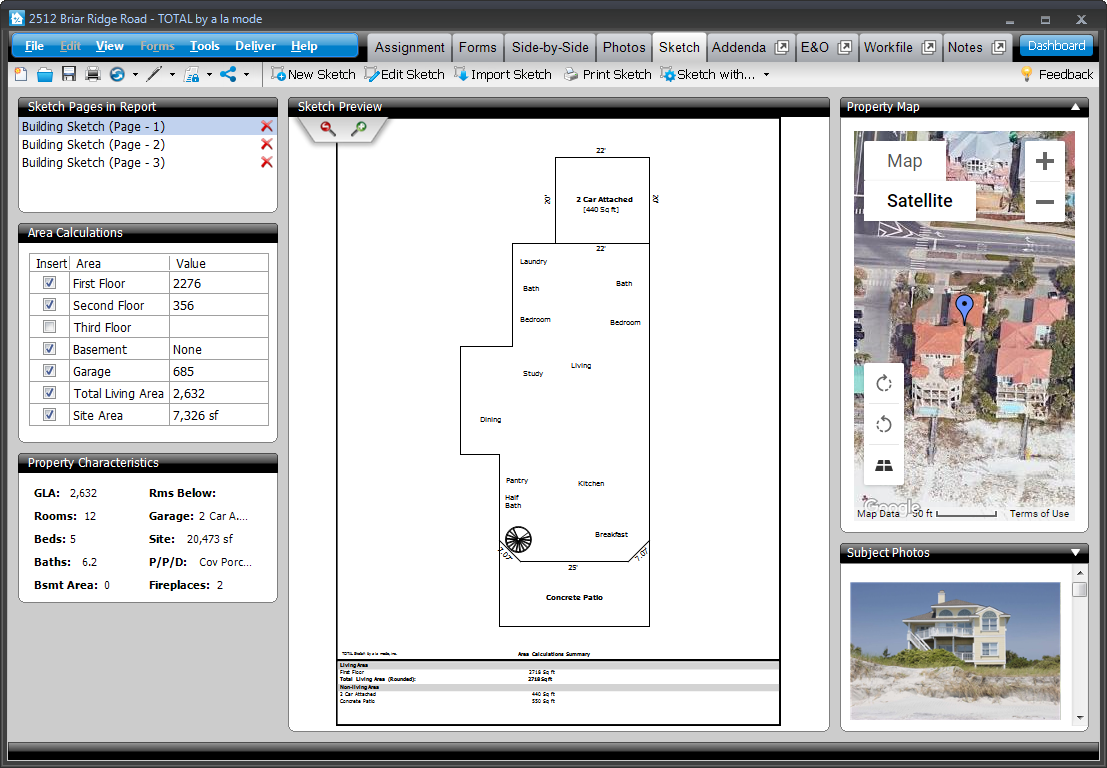Open the Deliver menu

pos(256,46)
